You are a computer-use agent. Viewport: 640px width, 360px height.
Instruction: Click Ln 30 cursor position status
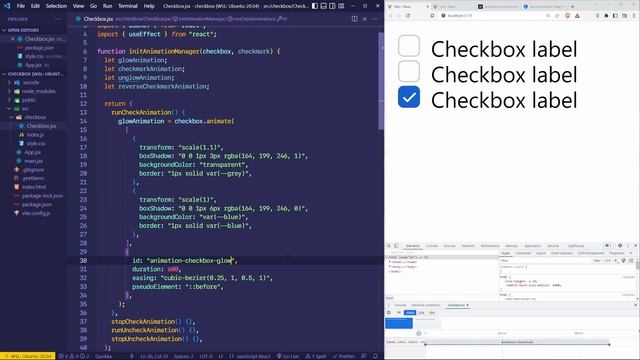[154, 356]
